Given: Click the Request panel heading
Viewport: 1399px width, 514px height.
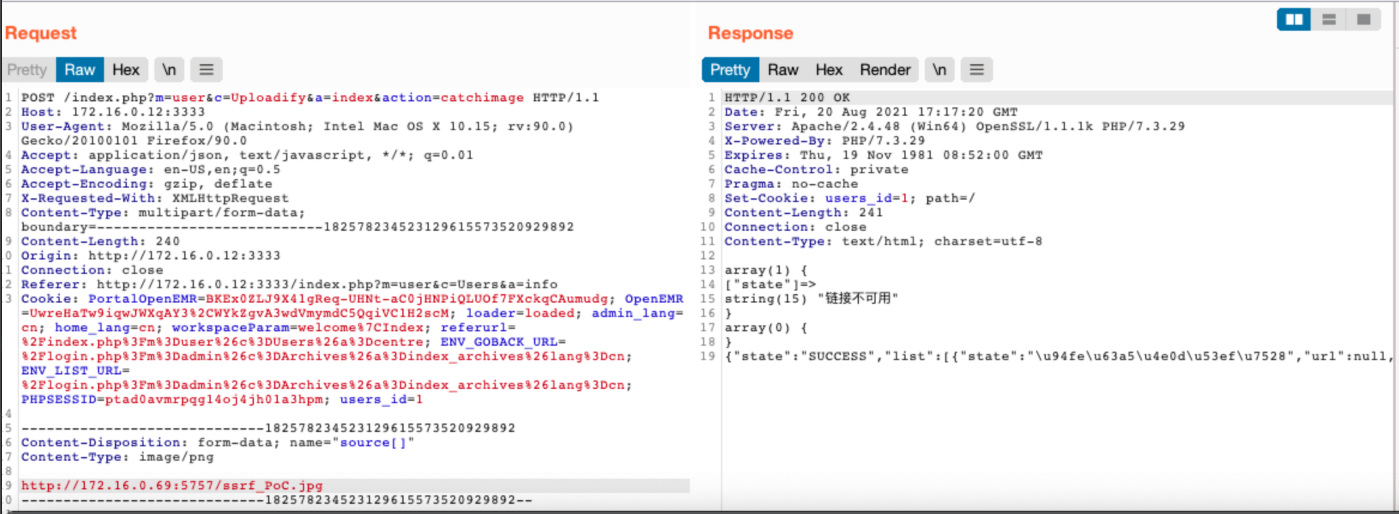Looking at the screenshot, I should pos(41,33).
